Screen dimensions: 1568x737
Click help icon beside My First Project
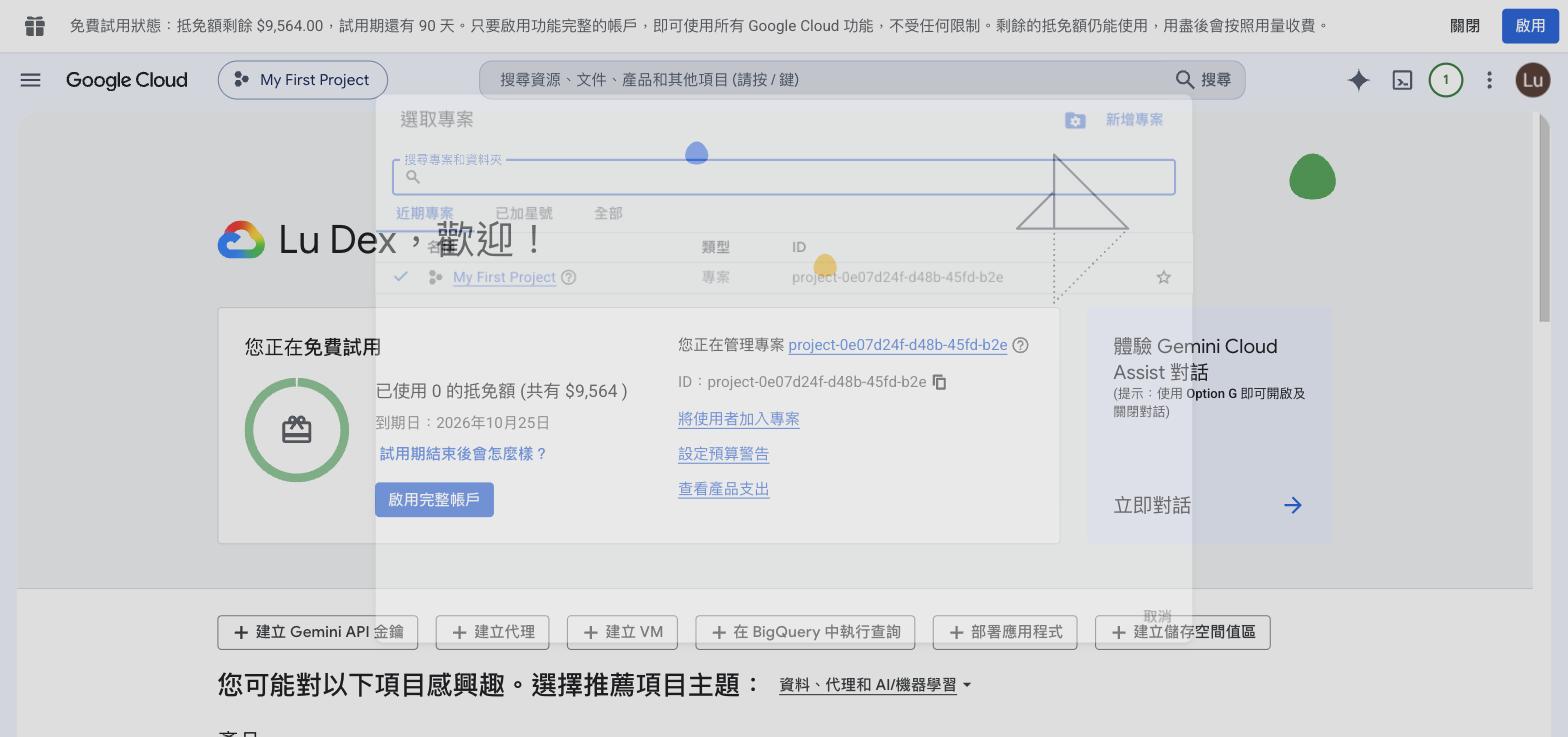pos(568,277)
